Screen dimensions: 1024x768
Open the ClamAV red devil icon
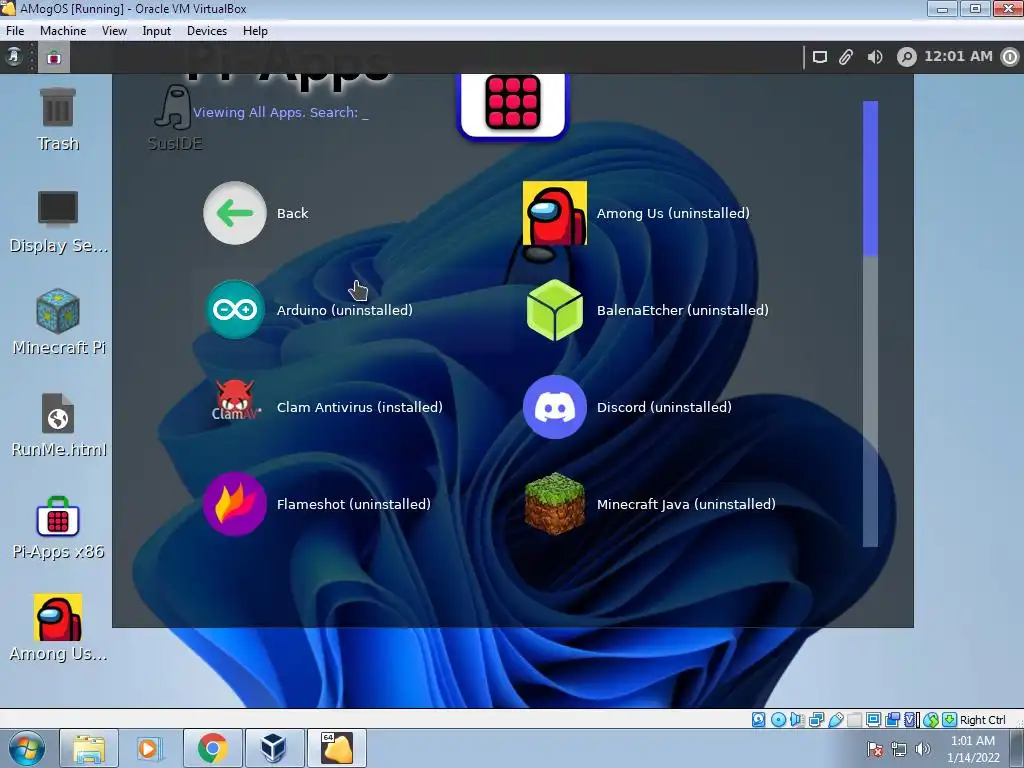[234, 402]
